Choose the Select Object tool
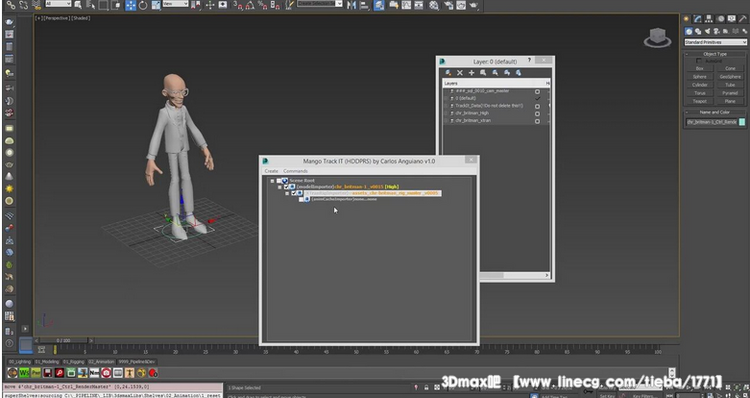 pos(78,5)
